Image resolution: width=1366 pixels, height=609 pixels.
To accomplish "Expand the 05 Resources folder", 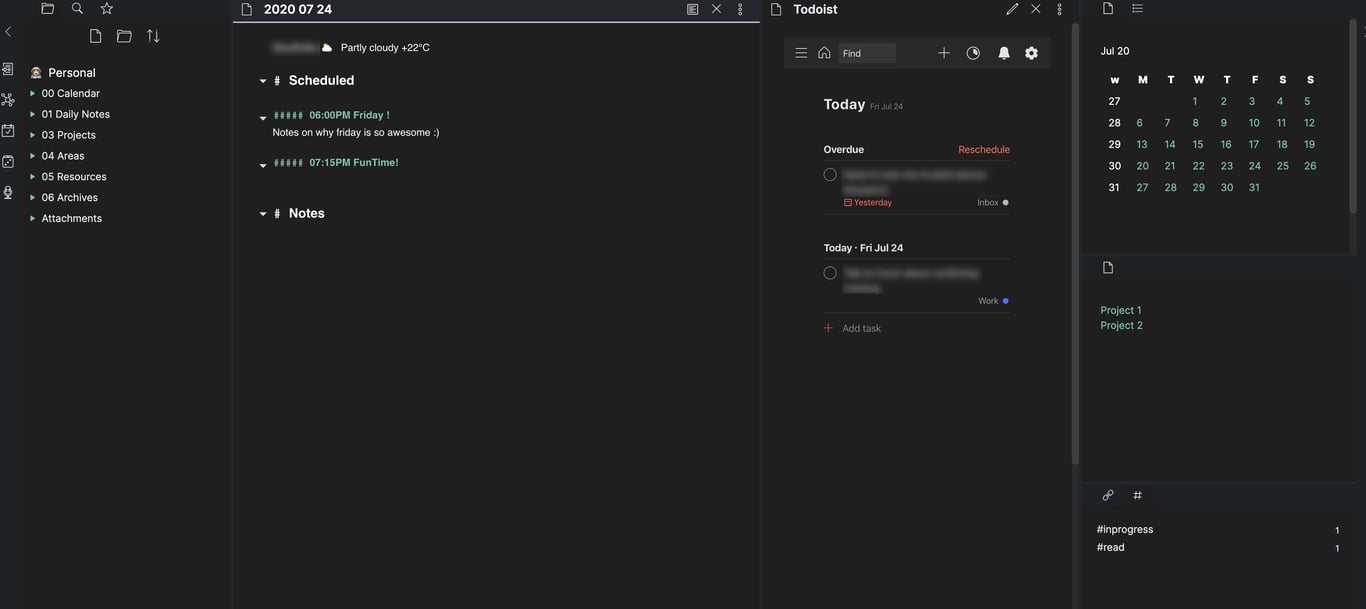I will [x=33, y=177].
